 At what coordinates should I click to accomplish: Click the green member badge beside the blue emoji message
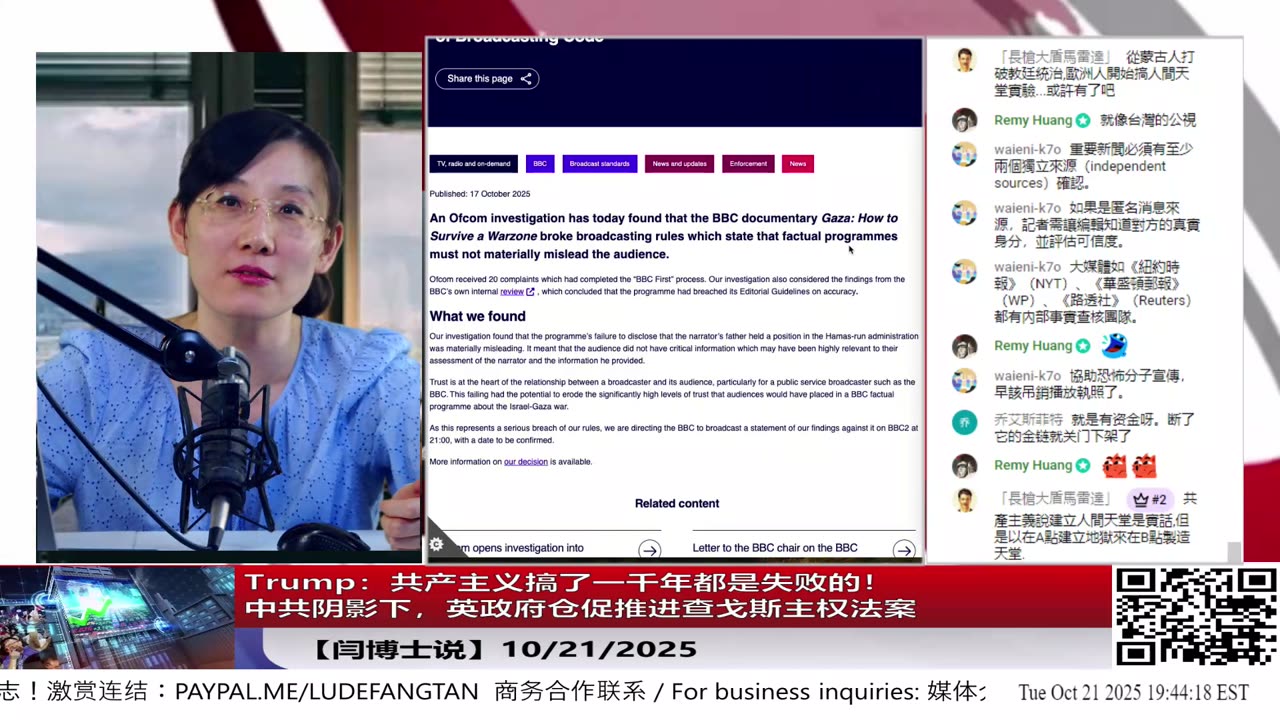click(1083, 346)
